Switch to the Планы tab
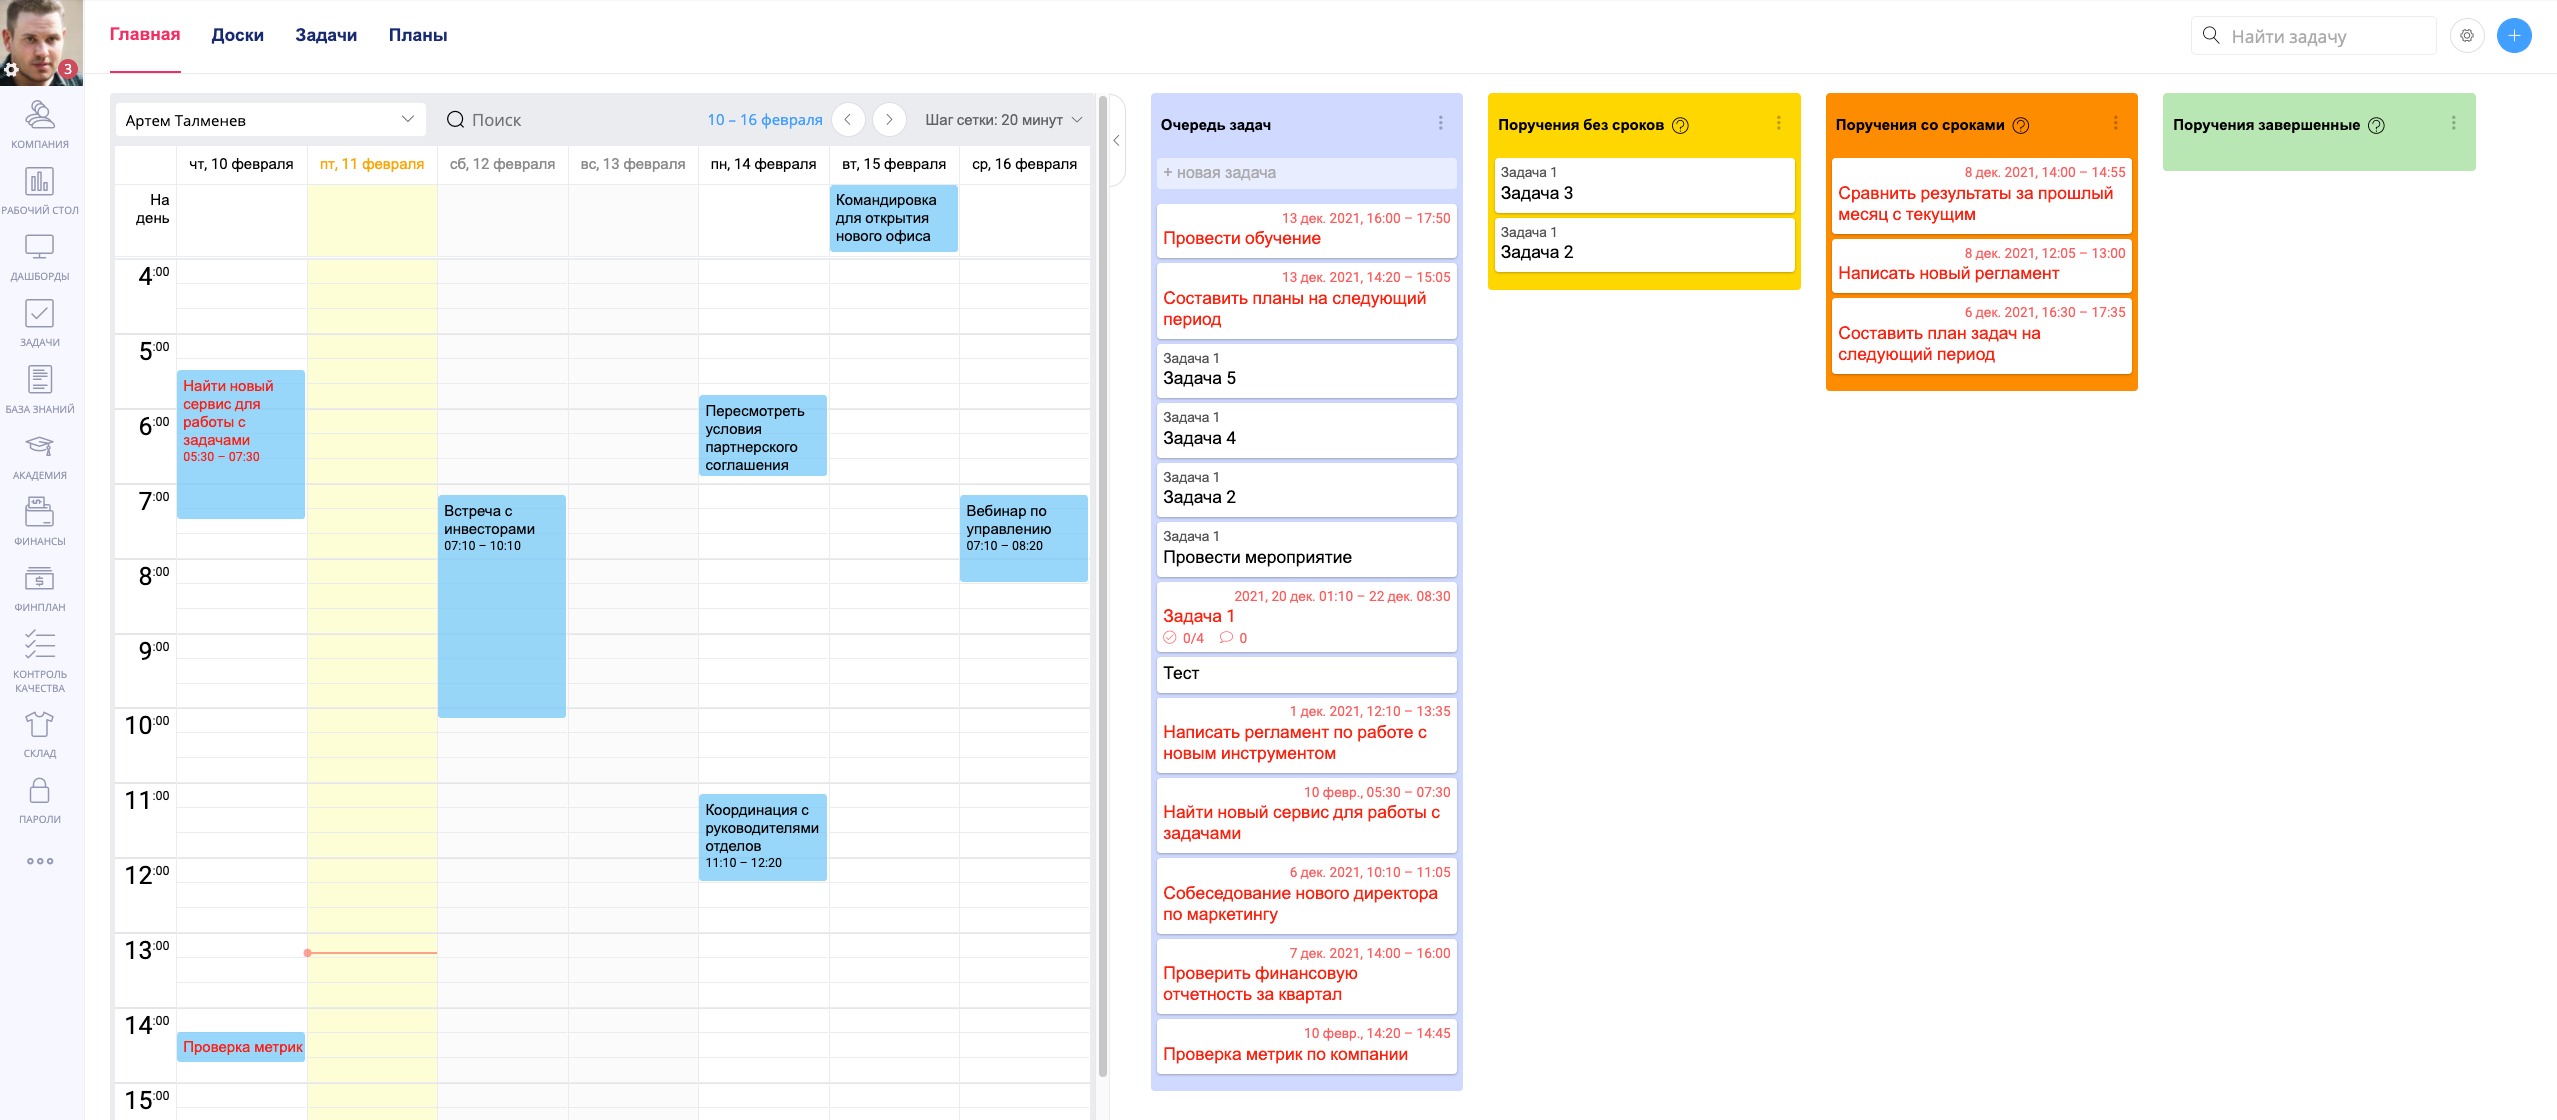Viewport: 2557px width, 1120px height. click(x=417, y=35)
